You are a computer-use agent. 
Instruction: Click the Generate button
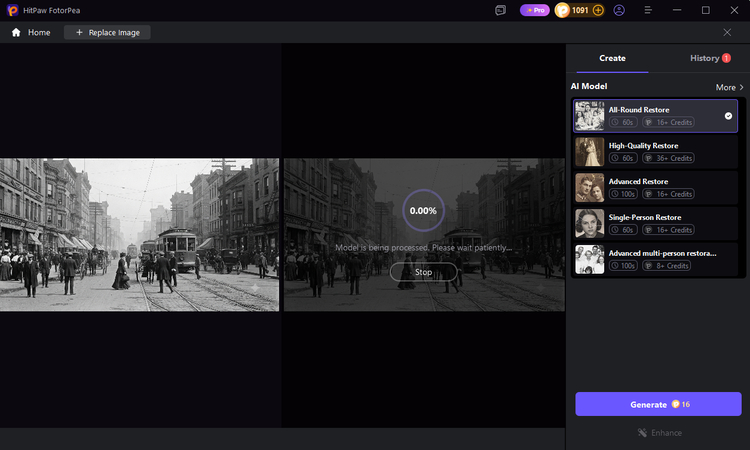pos(658,404)
